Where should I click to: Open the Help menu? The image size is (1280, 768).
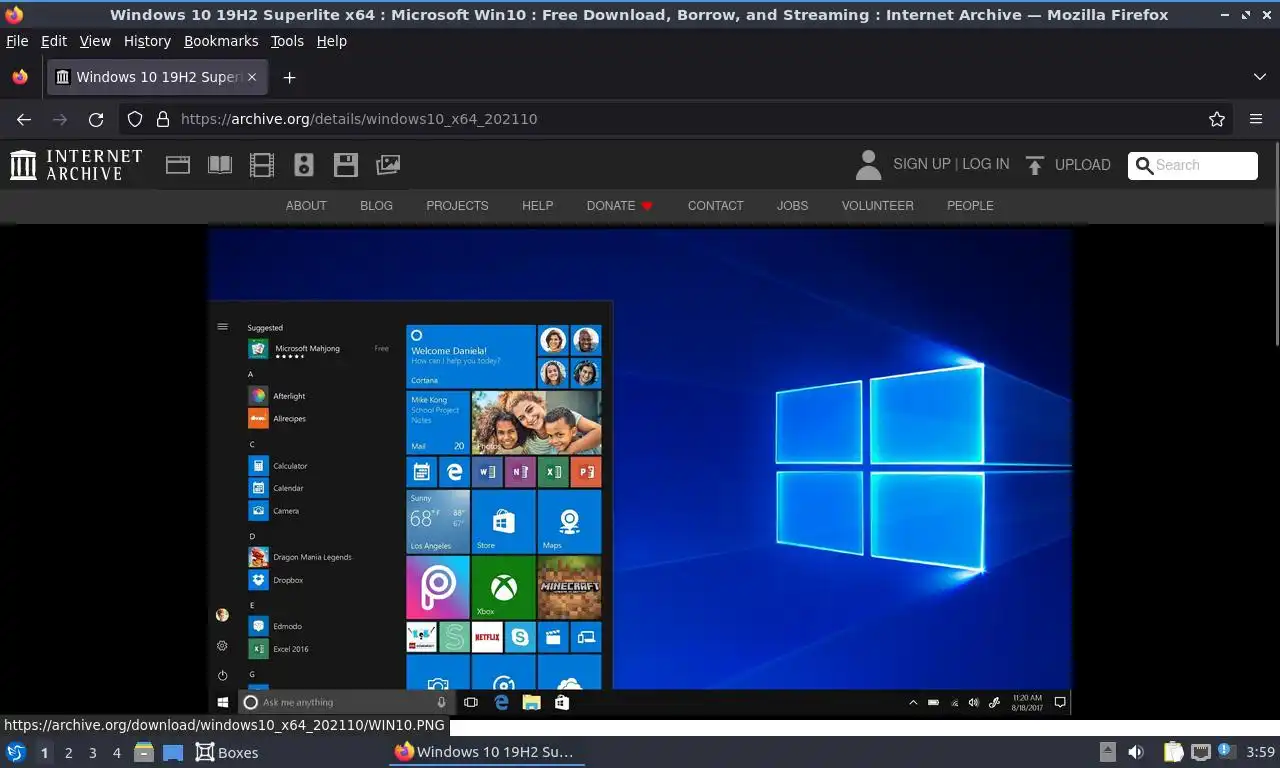pos(331,41)
